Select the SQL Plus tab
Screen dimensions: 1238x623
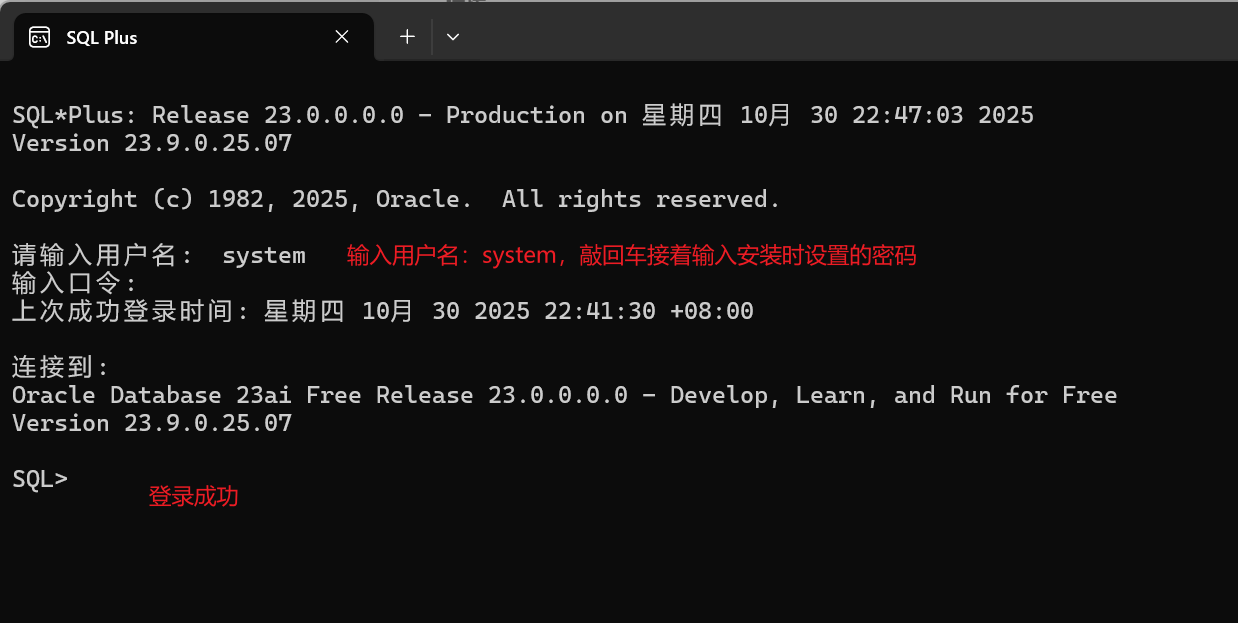click(193, 37)
